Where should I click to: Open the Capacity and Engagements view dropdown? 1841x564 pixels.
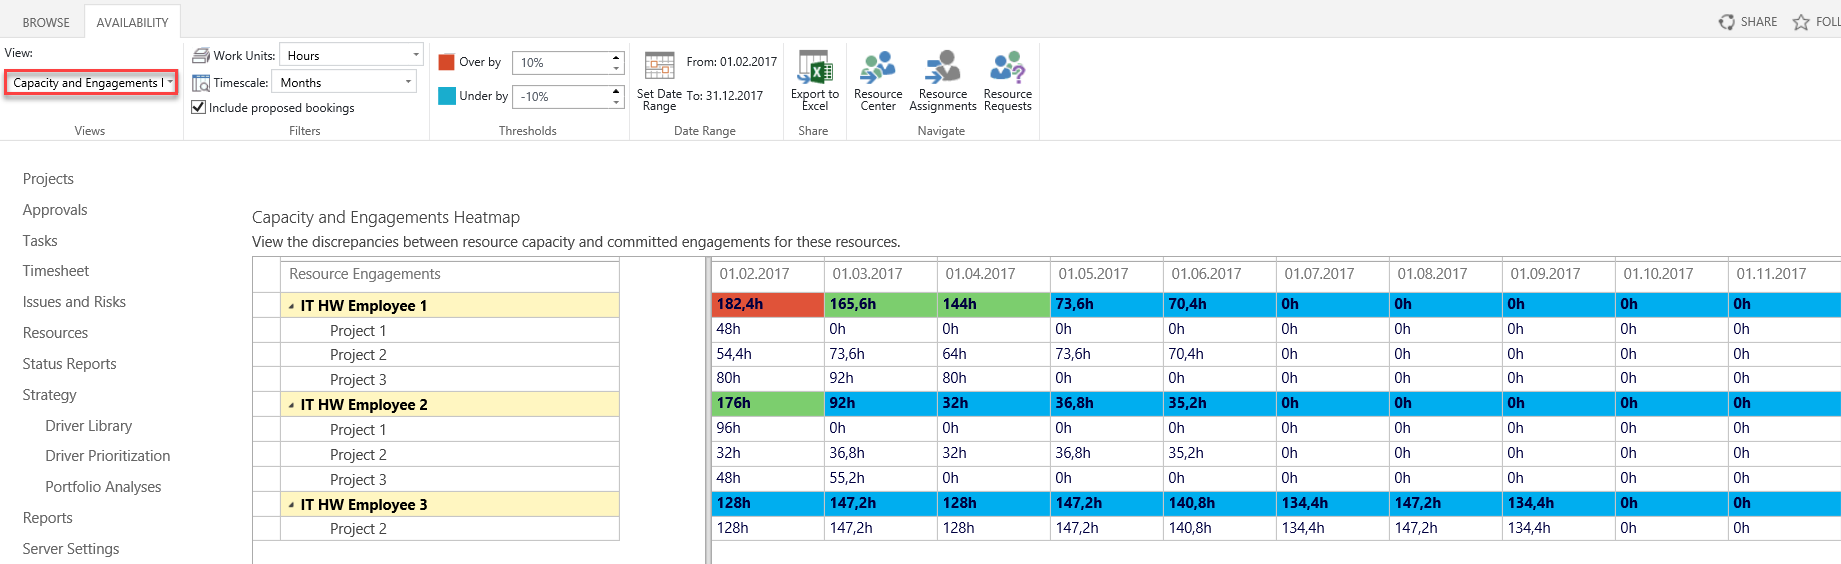91,82
